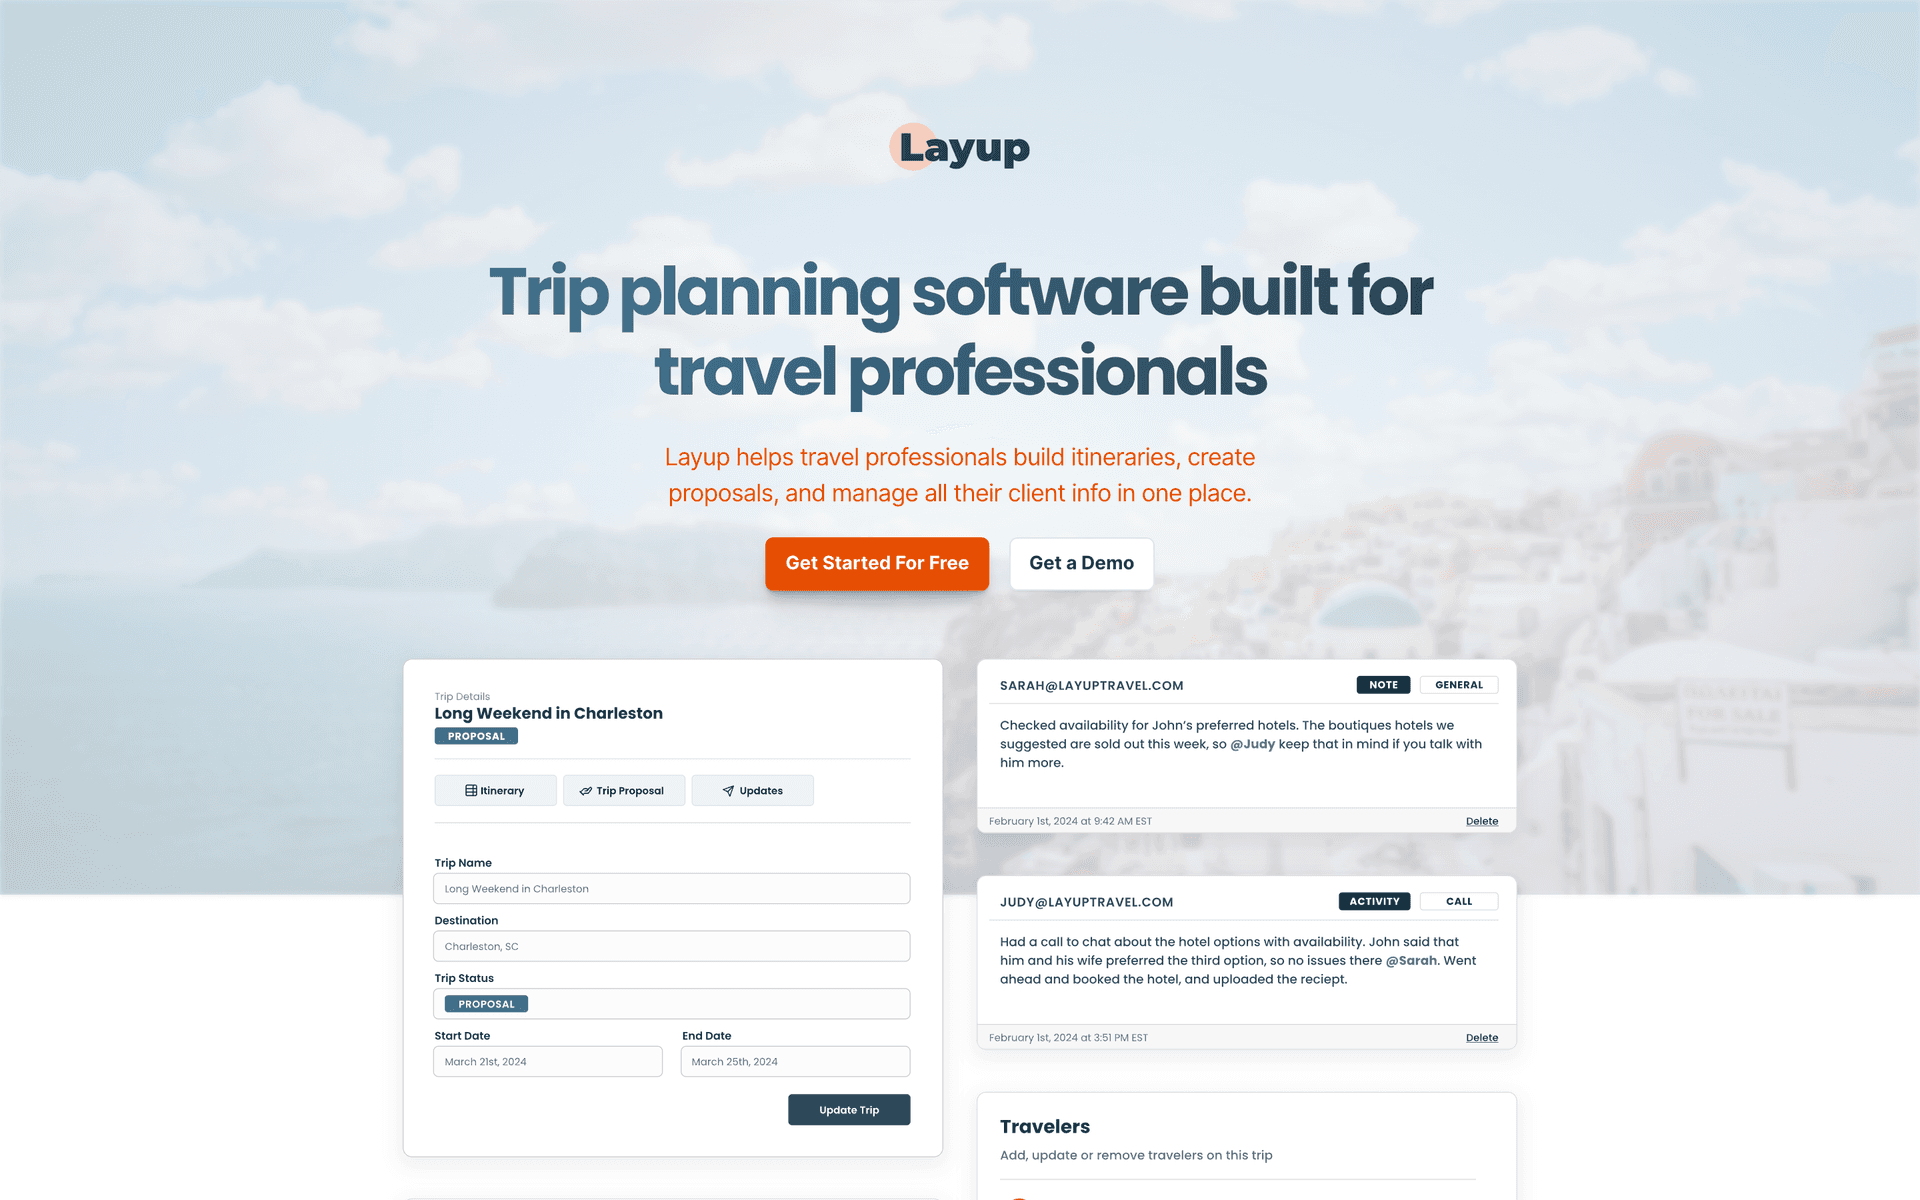Click the NOTE tag icon on Sarah's entry
The width and height of the screenshot is (1920, 1200).
click(x=1384, y=684)
